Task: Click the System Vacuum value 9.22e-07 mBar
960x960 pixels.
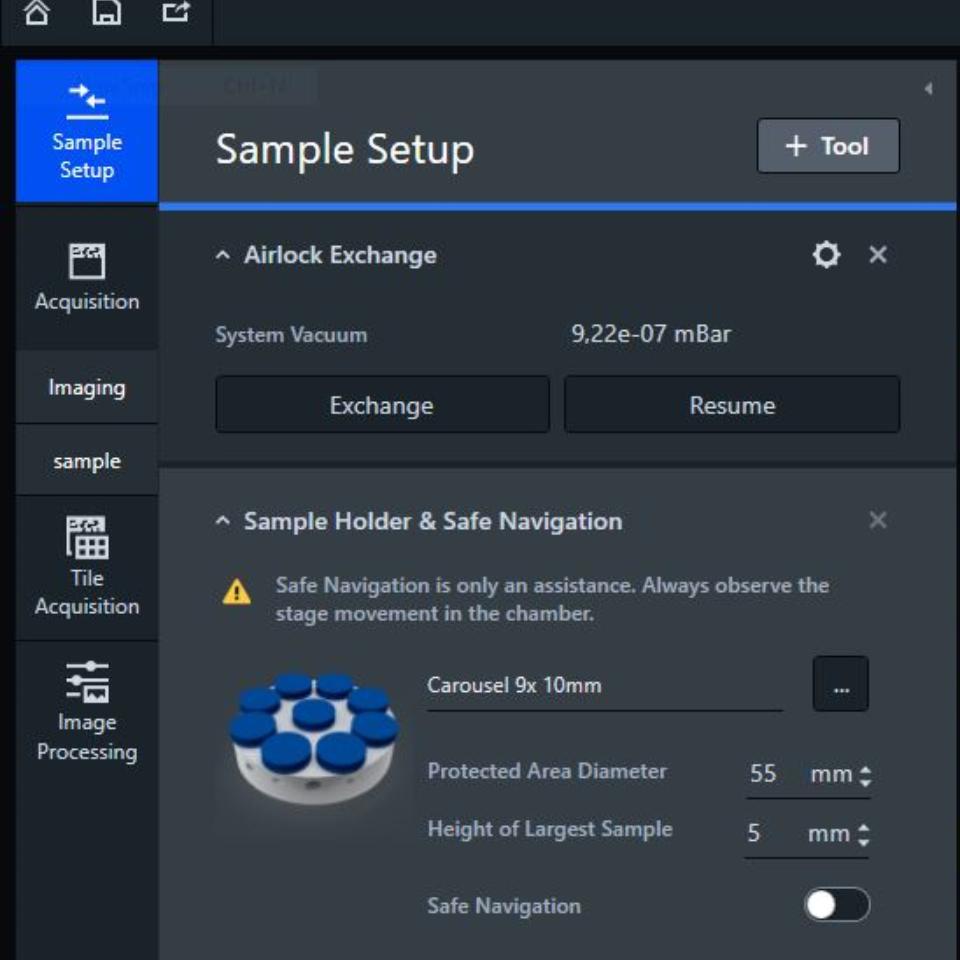Action: [x=651, y=334]
